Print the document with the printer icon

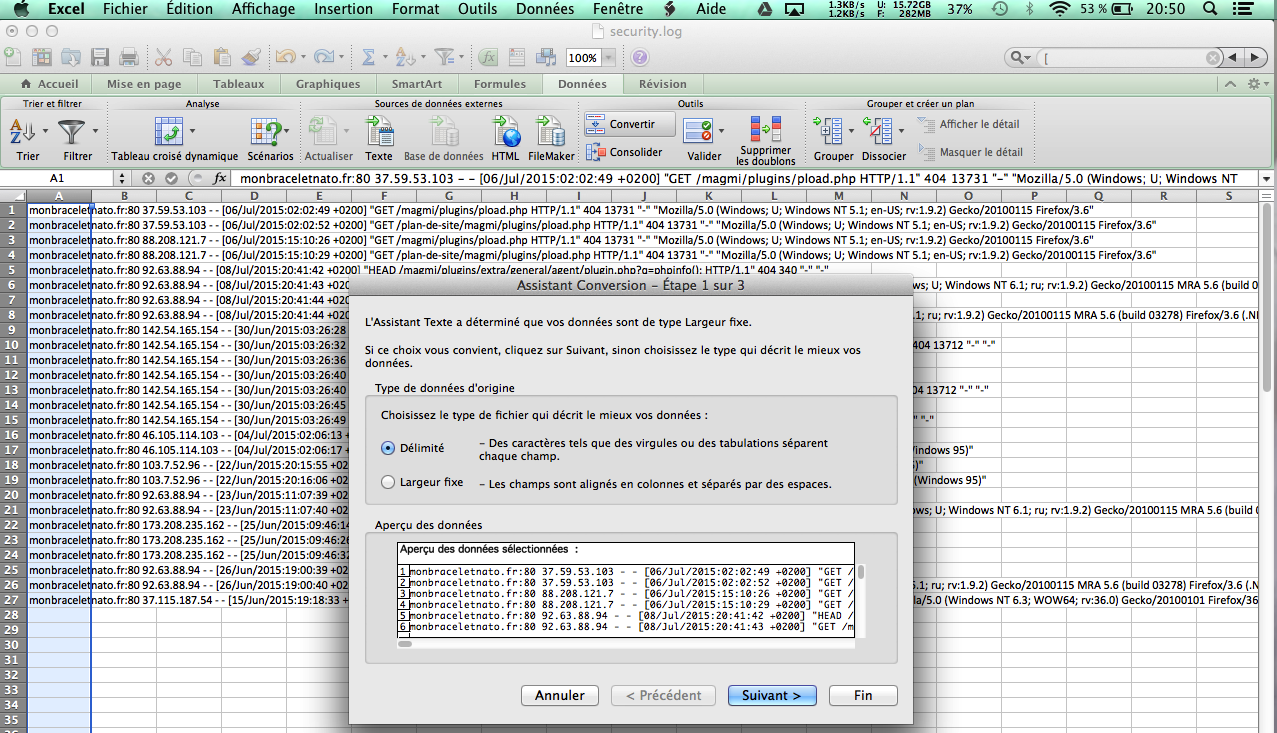(128, 57)
